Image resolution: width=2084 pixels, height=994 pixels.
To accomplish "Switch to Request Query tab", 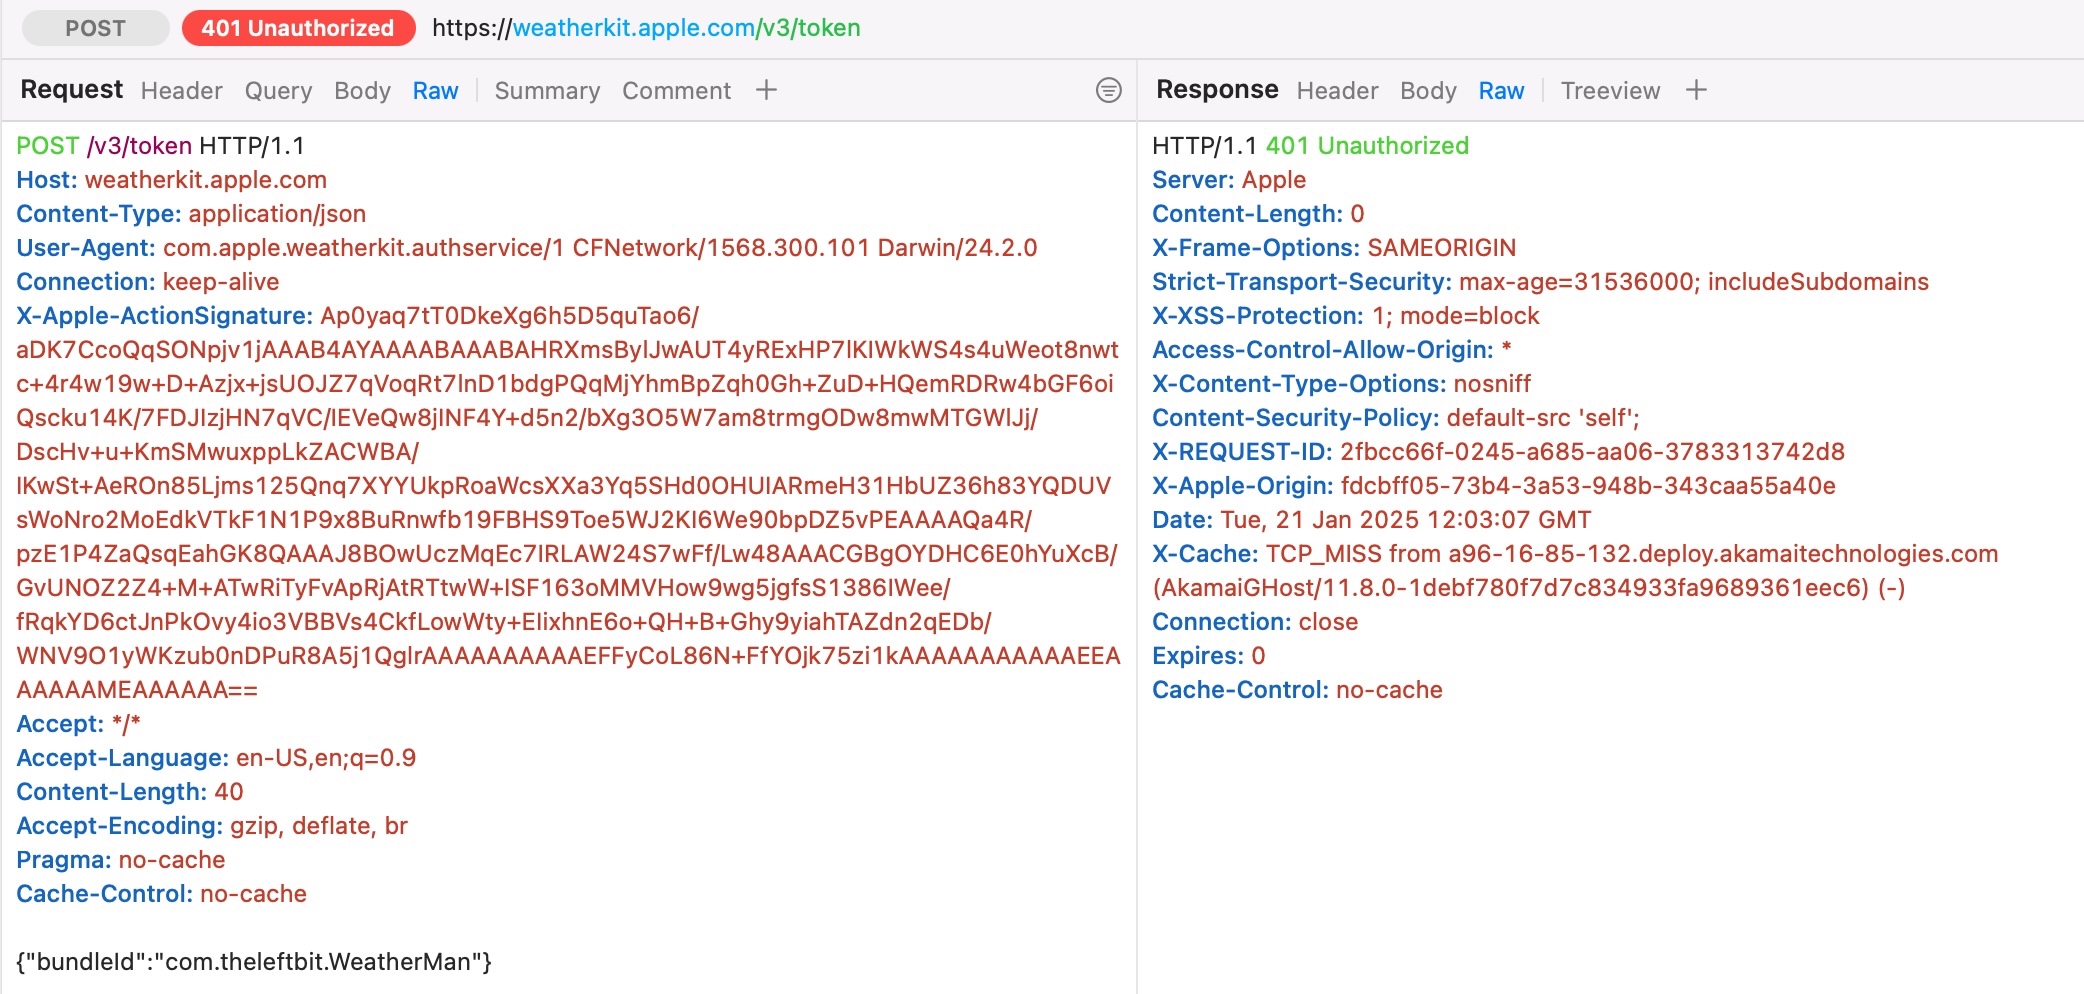I will [279, 91].
